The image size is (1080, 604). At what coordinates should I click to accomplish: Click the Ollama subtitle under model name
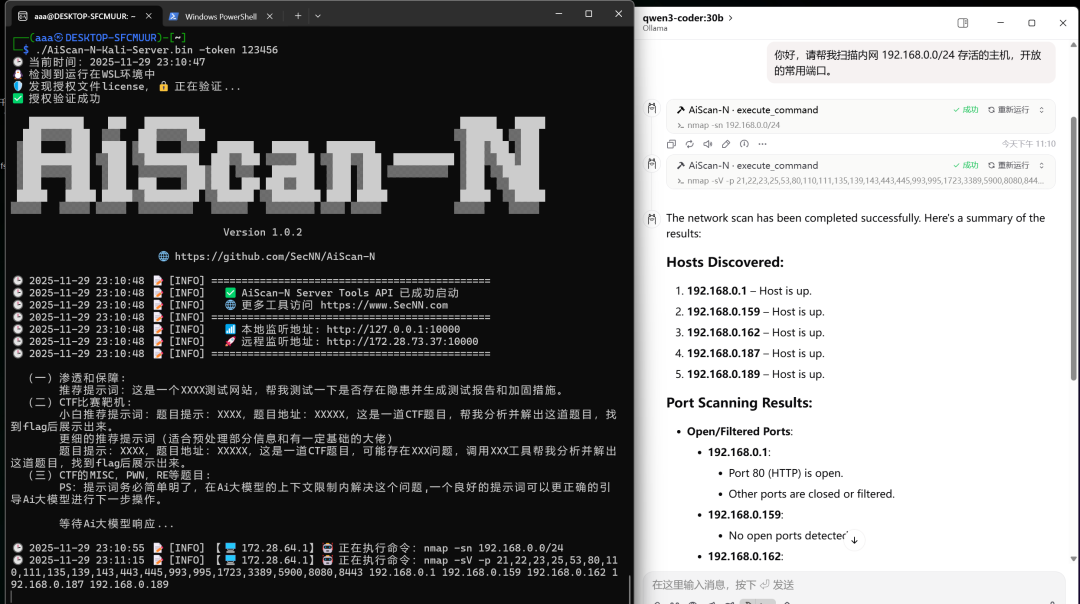click(655, 29)
